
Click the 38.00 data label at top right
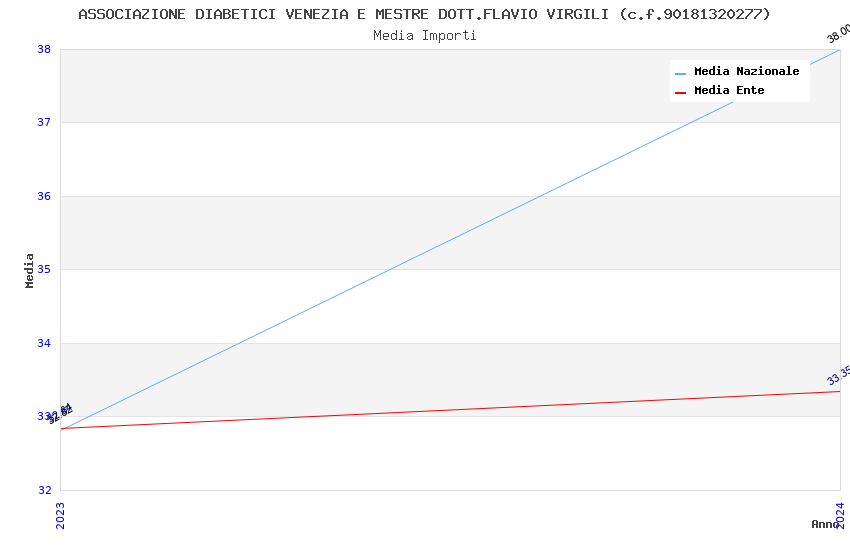pyautogui.click(x=839, y=34)
